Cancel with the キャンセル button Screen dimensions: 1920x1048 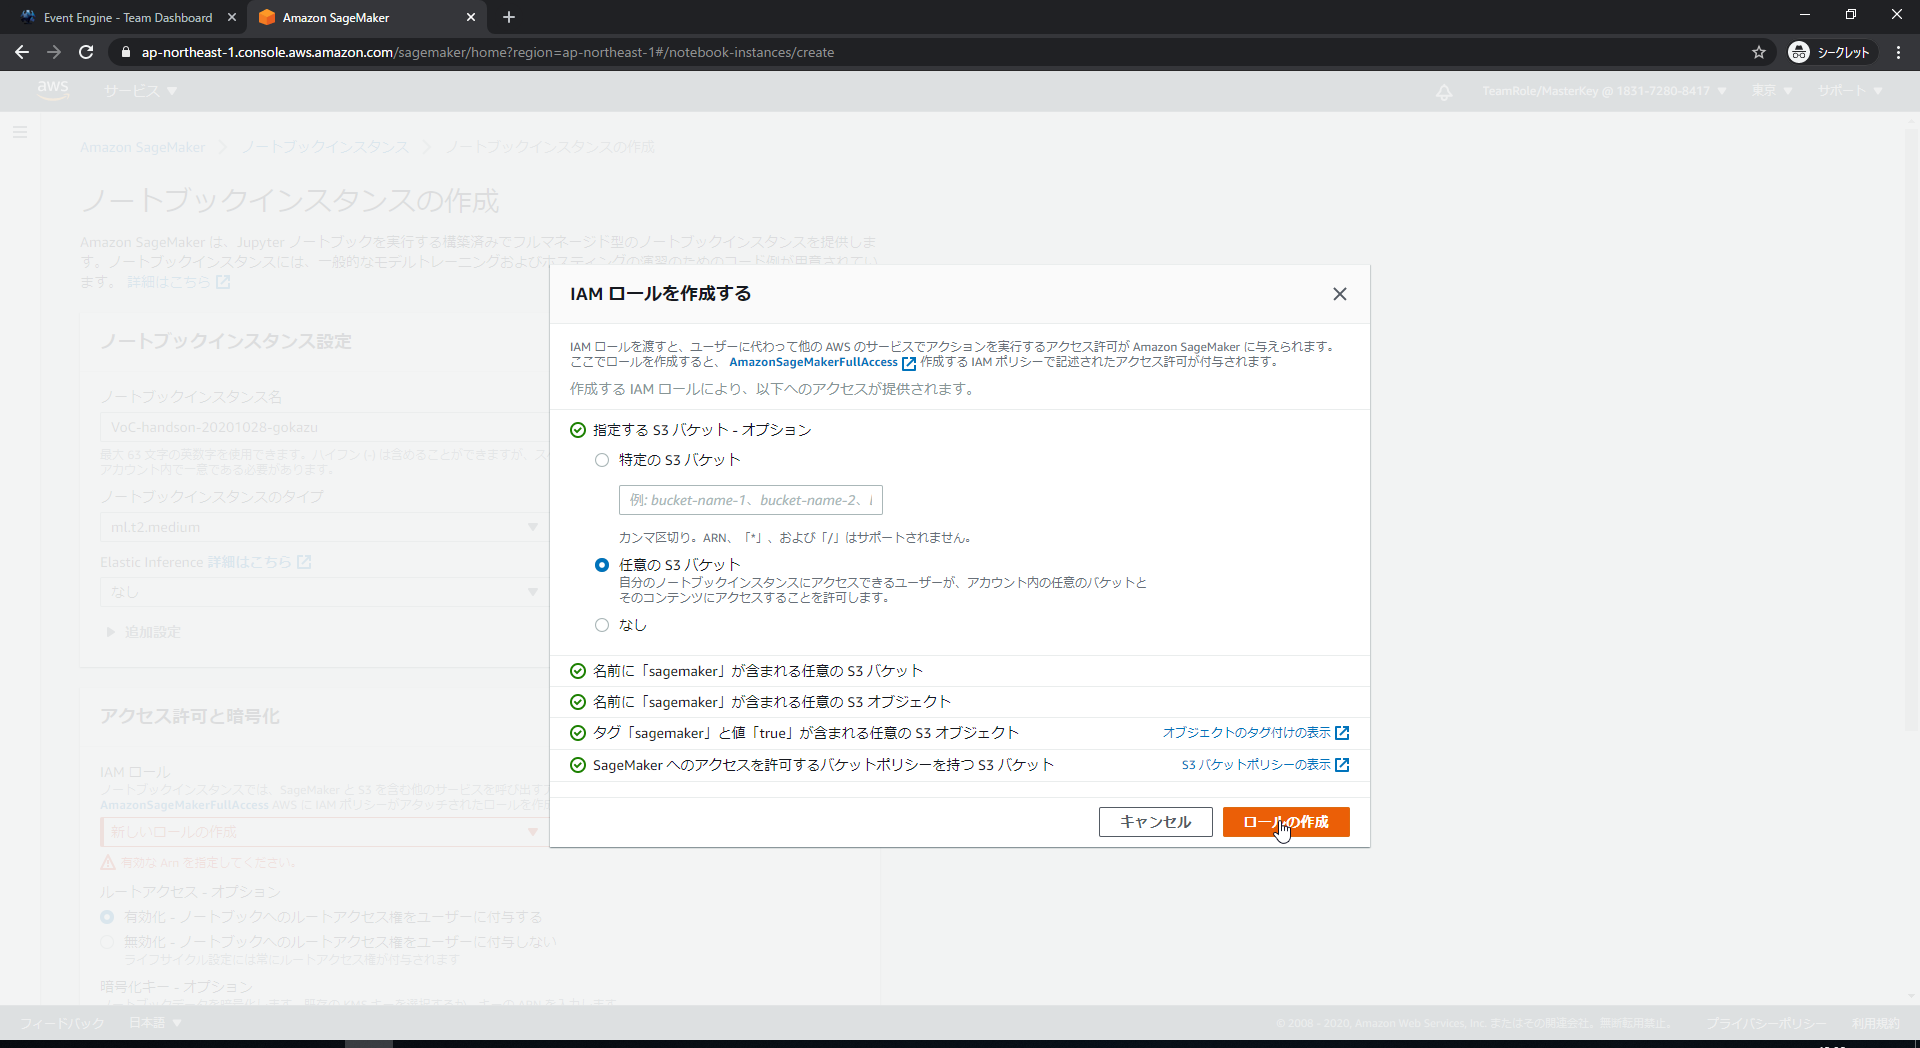1155,822
